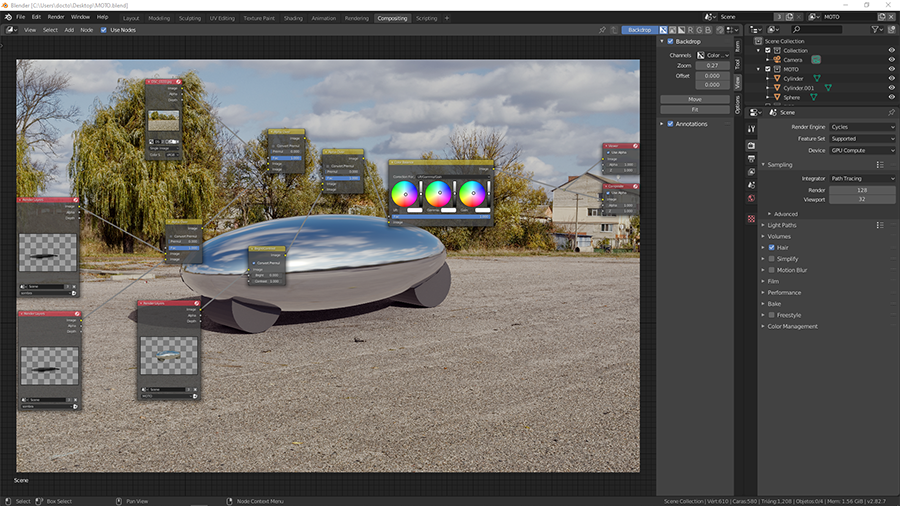Open the Device dropdown set to GPU Compute
900x506 pixels.
(862, 150)
